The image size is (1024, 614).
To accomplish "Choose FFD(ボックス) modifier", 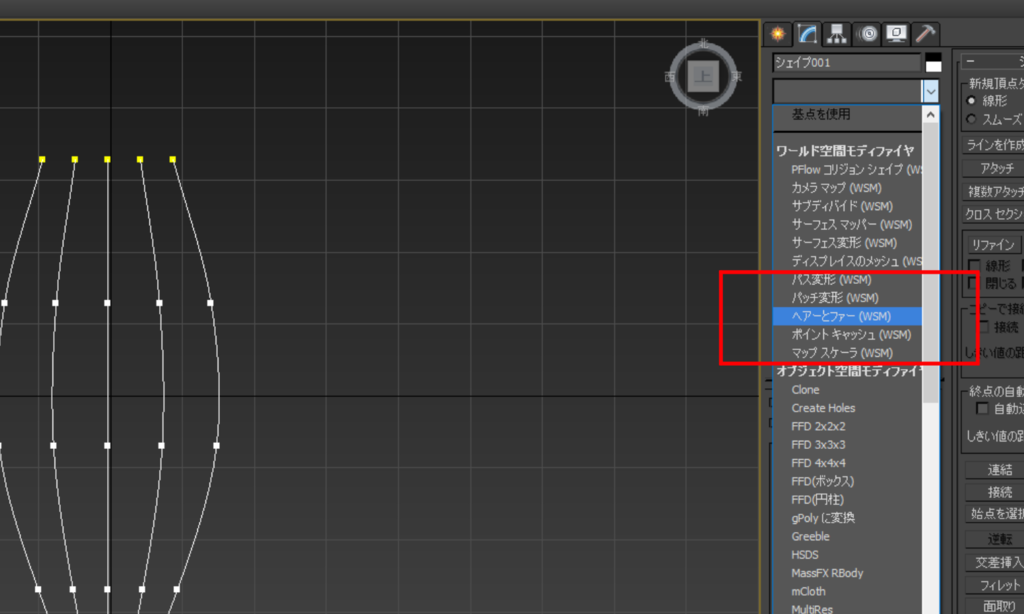I will (848, 481).
